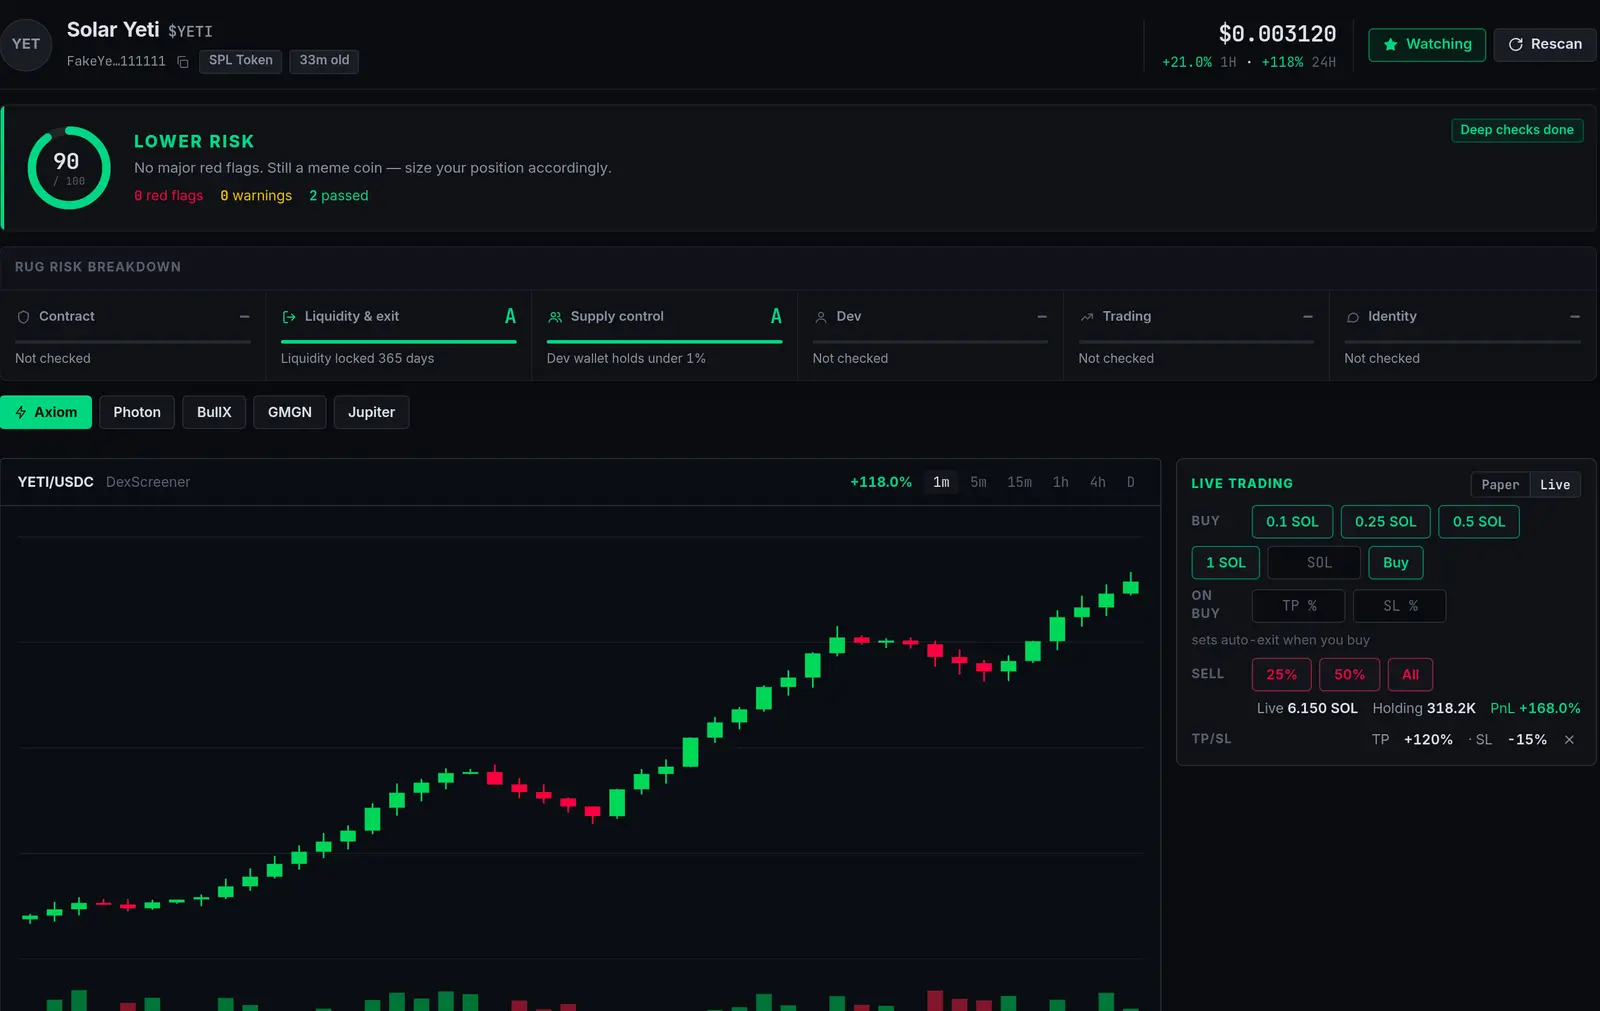This screenshot has height=1011, width=1600.
Task: Buy 0.5 SOL preset
Action: coord(1478,522)
